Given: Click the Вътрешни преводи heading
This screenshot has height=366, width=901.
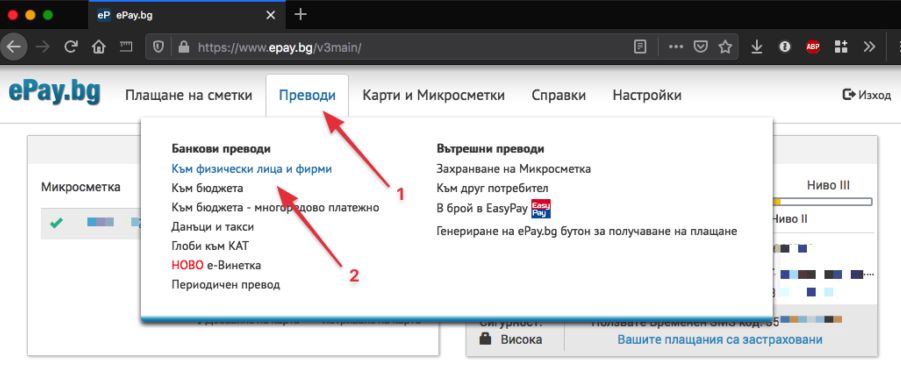Looking at the screenshot, I should (490, 149).
